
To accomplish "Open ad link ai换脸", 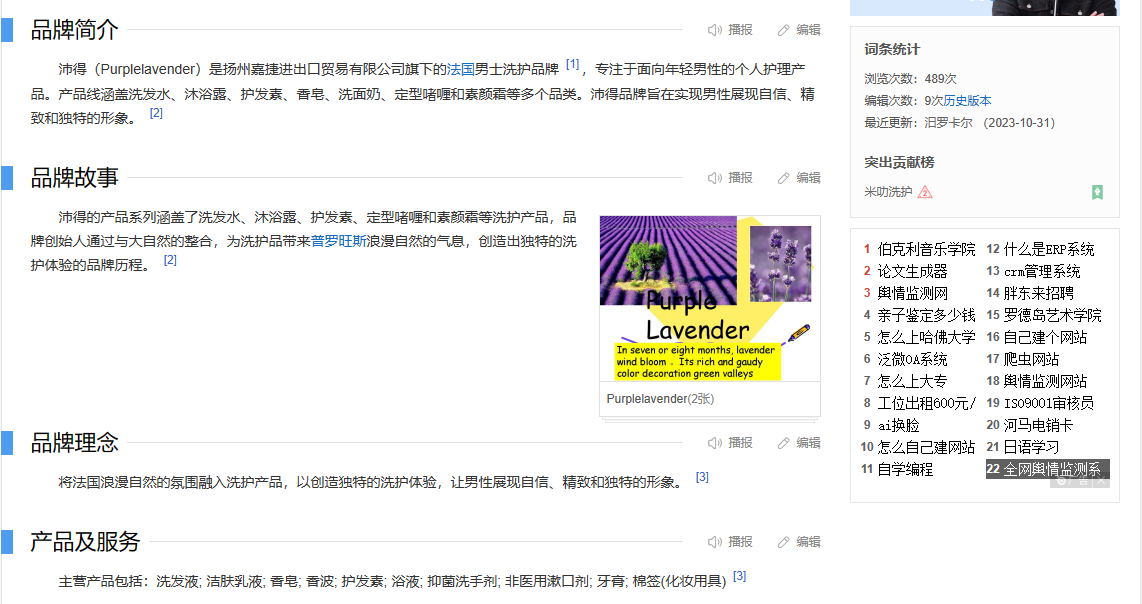I will click(898, 425).
